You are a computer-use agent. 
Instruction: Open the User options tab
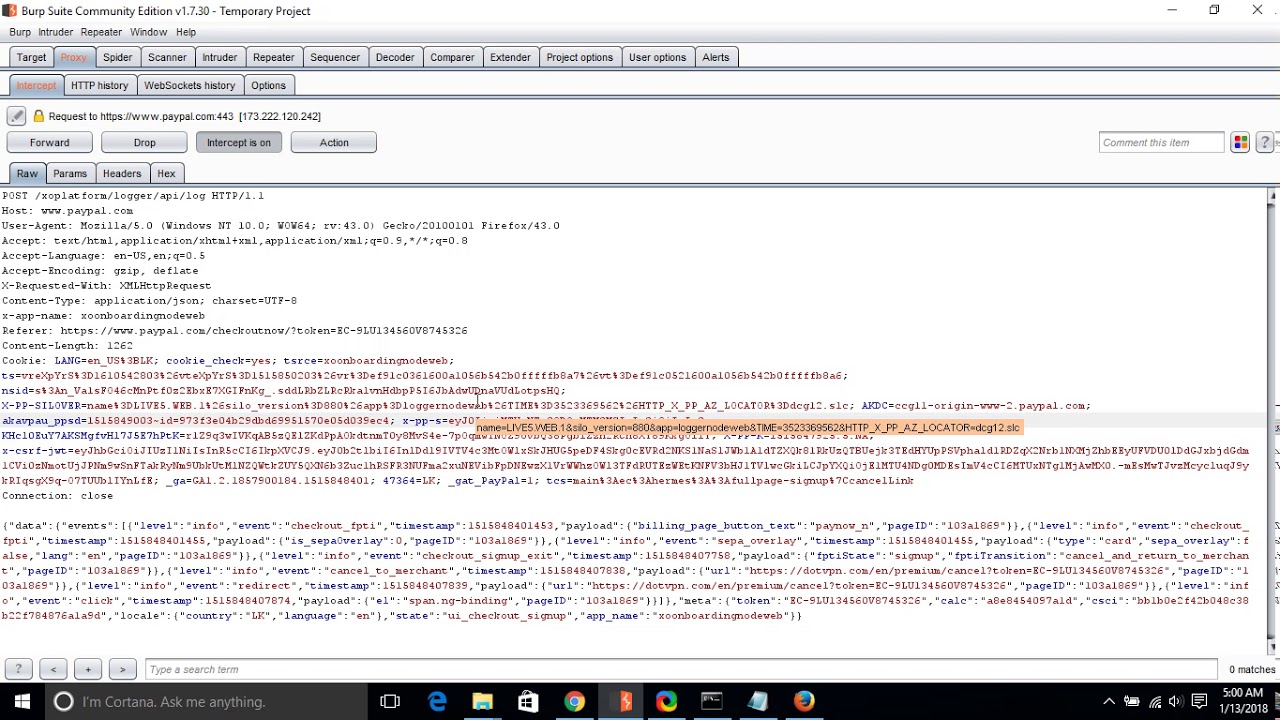657,57
